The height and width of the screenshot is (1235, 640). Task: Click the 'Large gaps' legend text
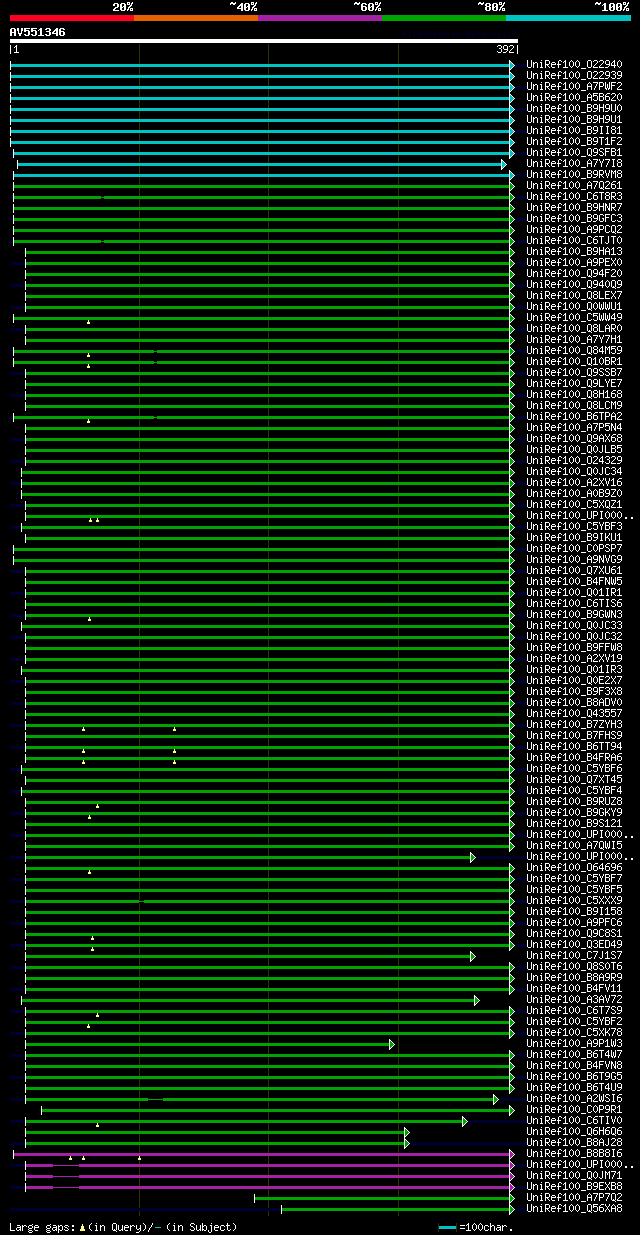tap(123, 1227)
